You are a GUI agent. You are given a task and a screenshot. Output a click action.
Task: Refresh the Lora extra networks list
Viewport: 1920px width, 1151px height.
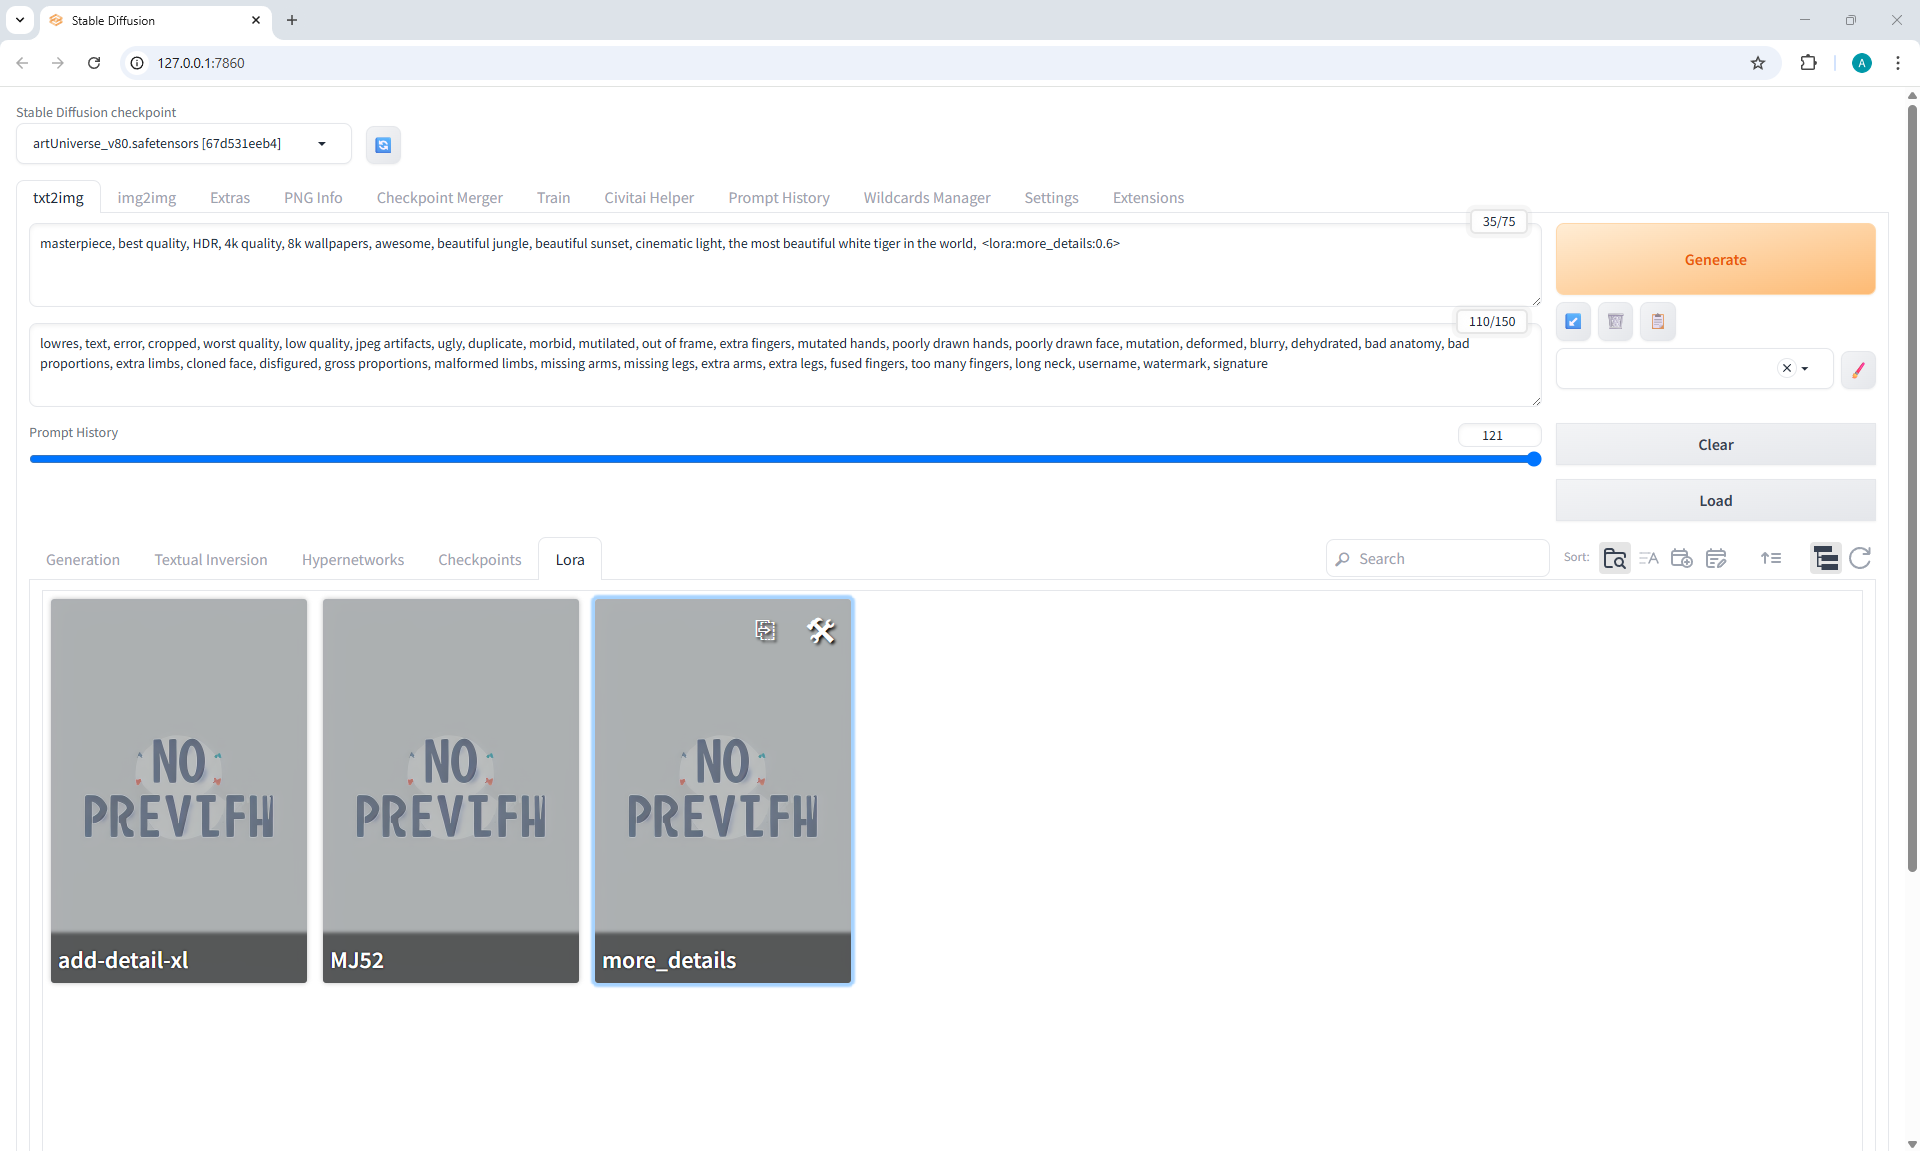click(1860, 558)
